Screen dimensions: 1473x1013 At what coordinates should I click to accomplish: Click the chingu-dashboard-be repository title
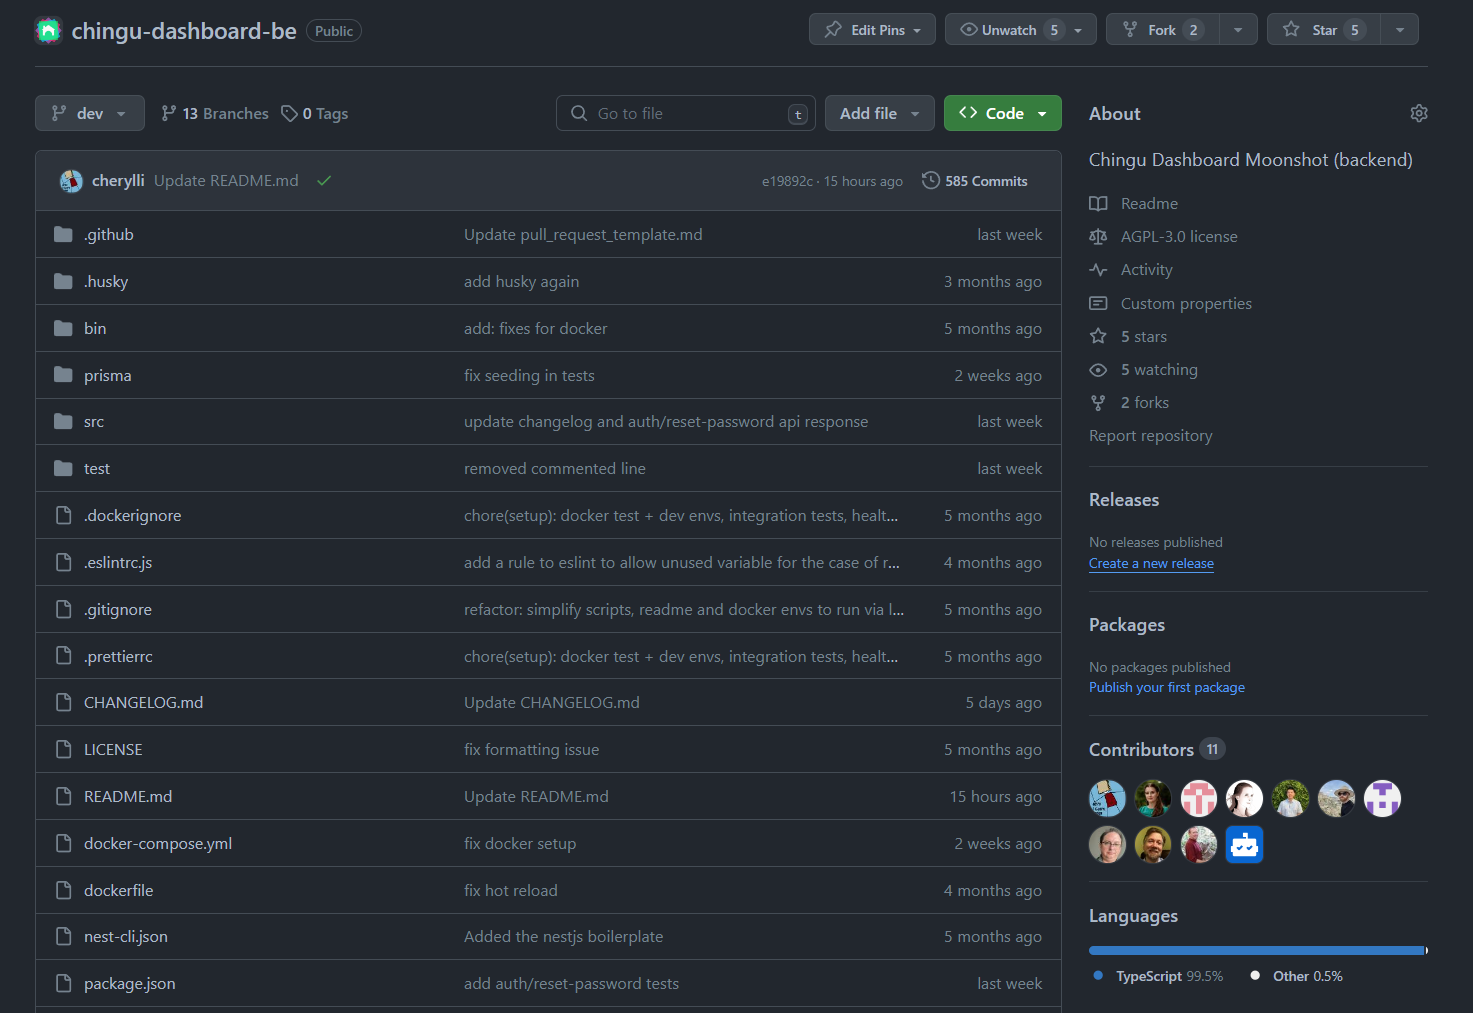pos(184,31)
